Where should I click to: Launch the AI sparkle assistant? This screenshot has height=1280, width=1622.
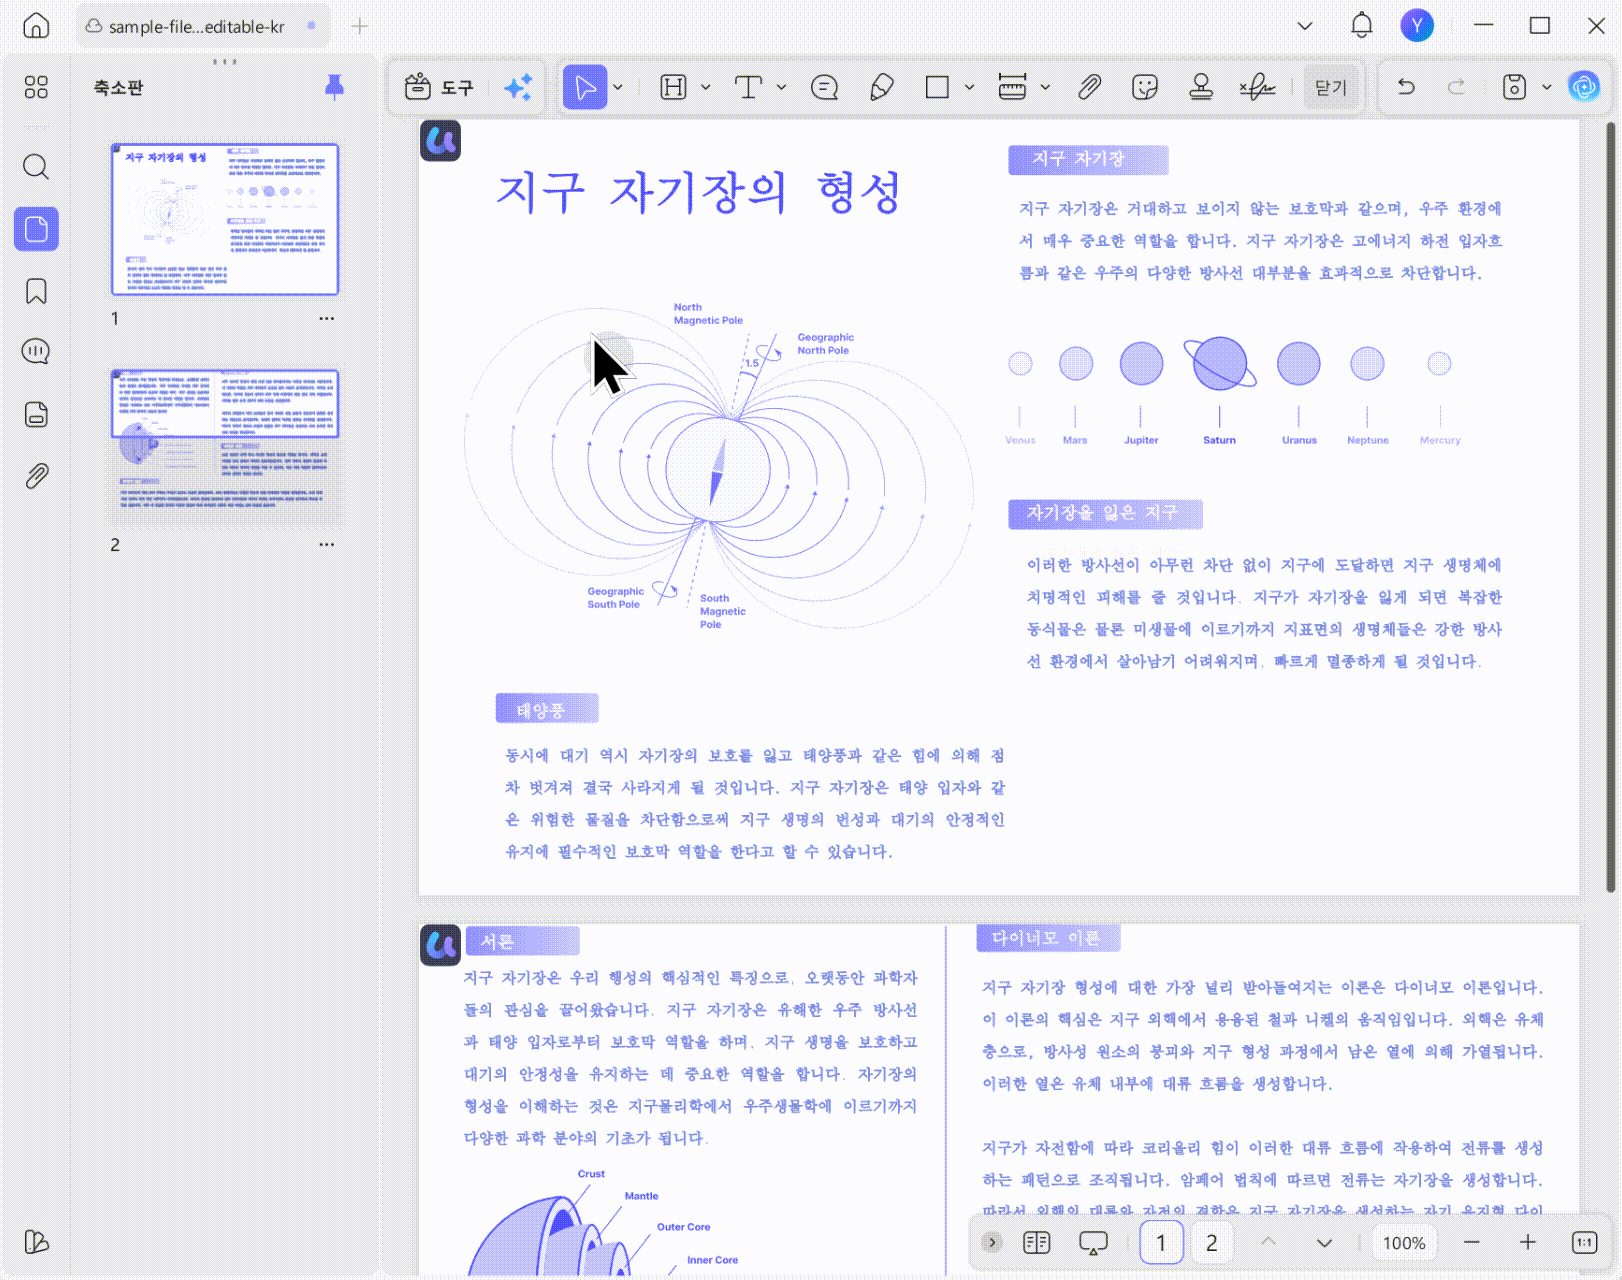coord(518,88)
